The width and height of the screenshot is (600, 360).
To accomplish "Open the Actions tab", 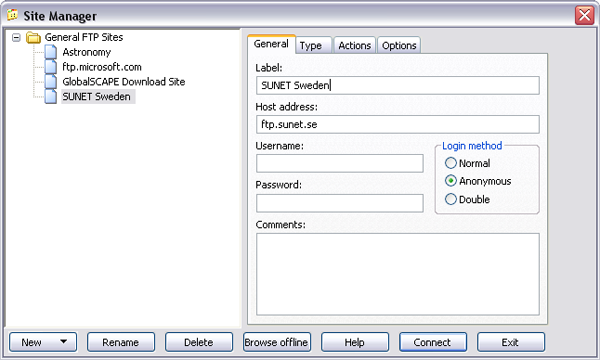I will coord(355,46).
